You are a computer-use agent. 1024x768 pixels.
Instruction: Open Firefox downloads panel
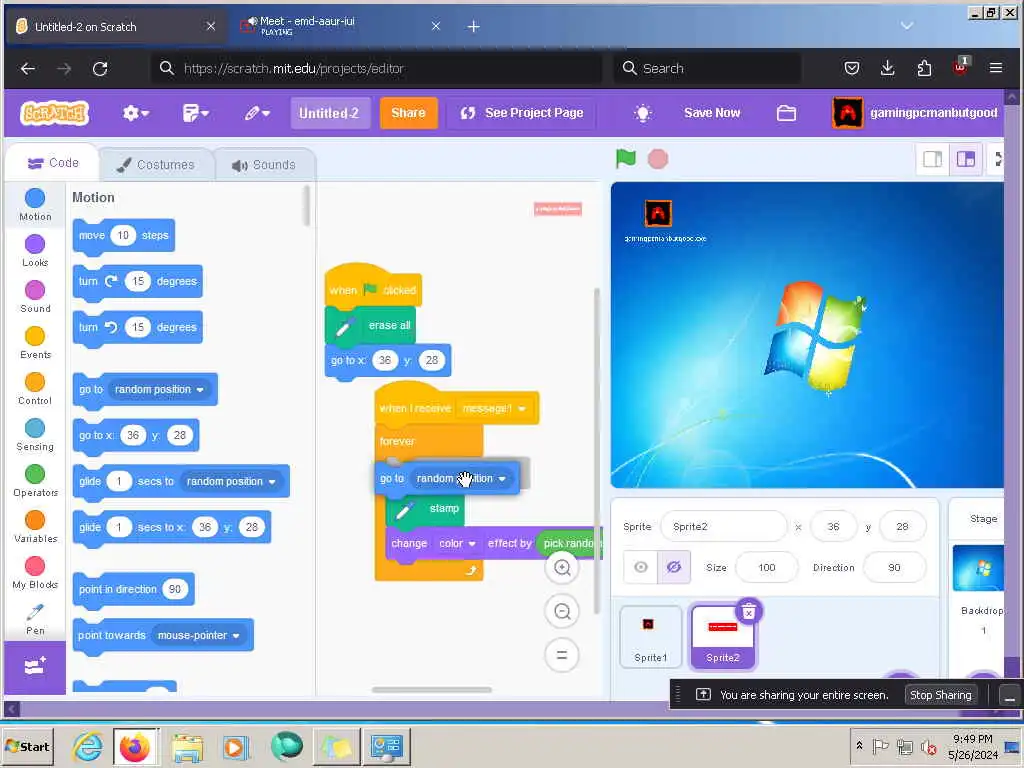888,68
